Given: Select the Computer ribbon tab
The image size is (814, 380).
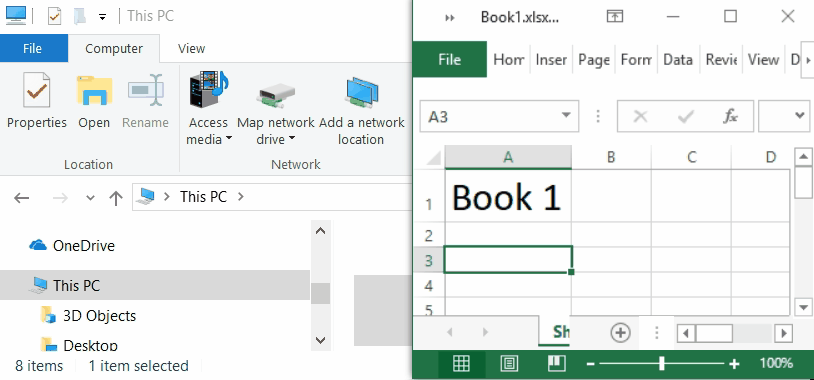Looking at the screenshot, I should pos(114,49).
